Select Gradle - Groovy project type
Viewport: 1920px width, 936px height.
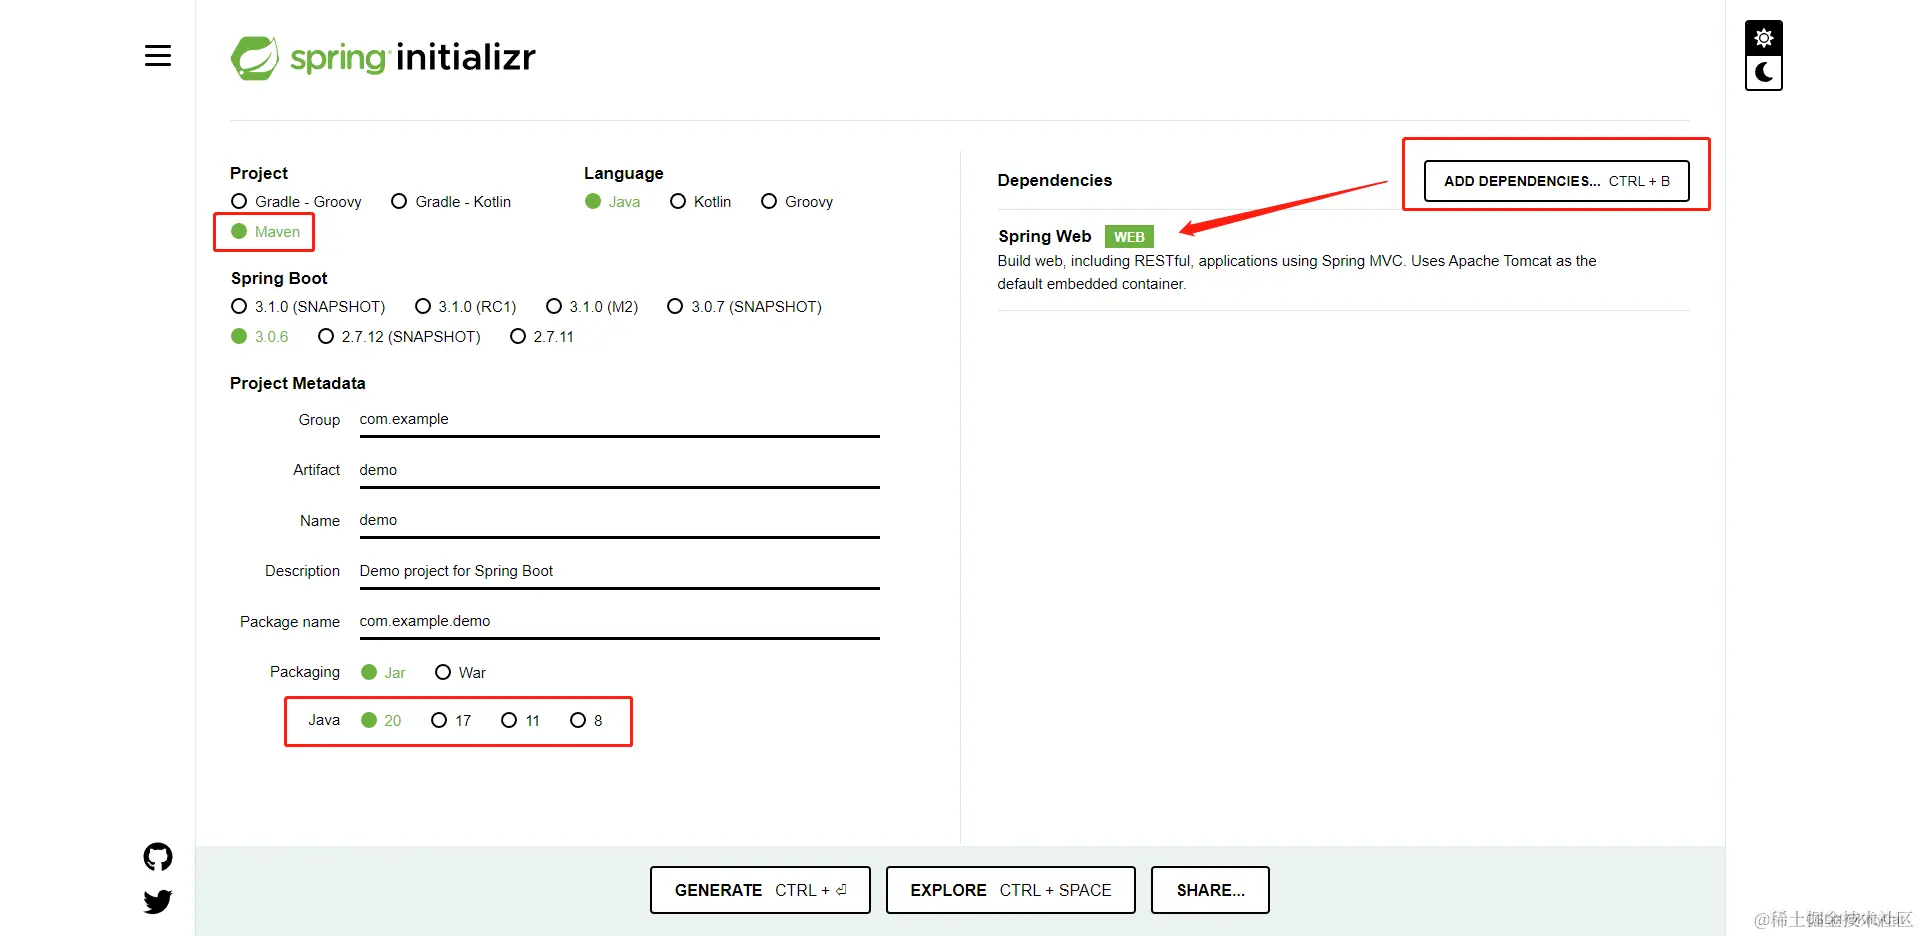coord(296,202)
